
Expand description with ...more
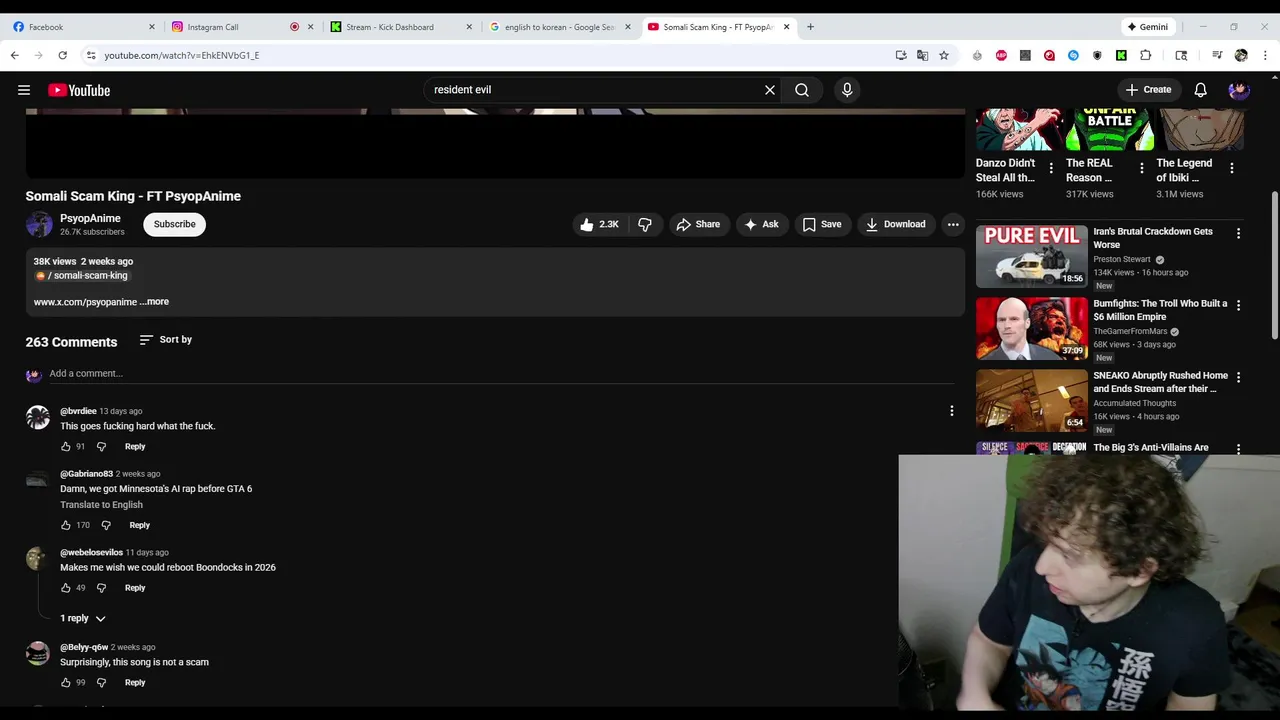tap(155, 302)
